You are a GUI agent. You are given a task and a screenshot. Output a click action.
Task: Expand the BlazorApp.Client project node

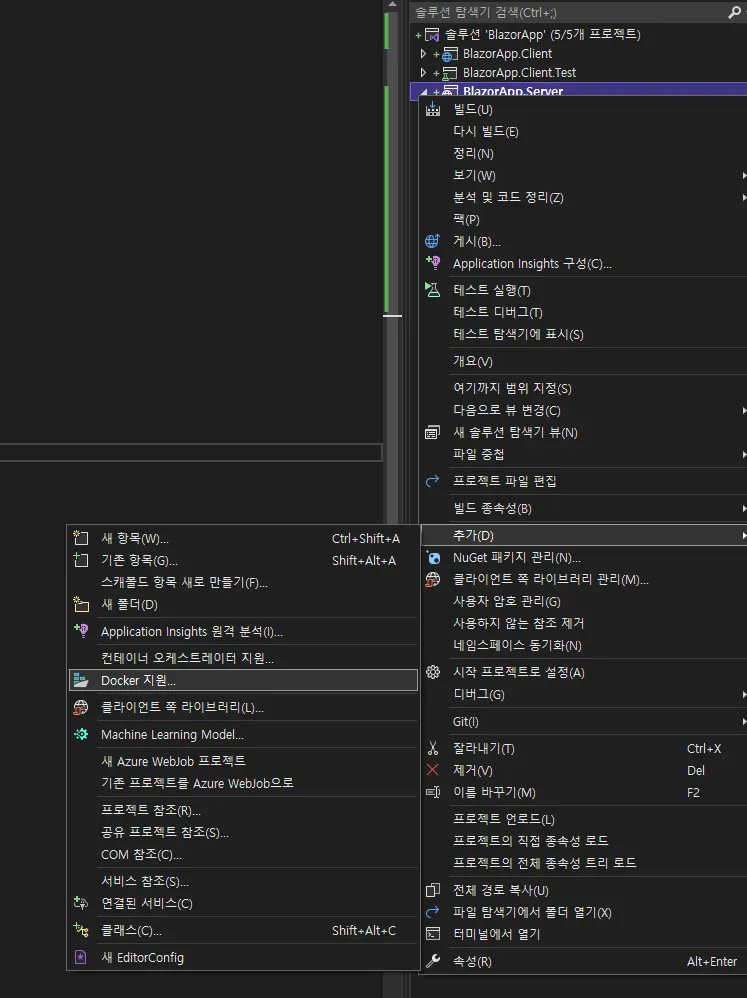coord(424,53)
